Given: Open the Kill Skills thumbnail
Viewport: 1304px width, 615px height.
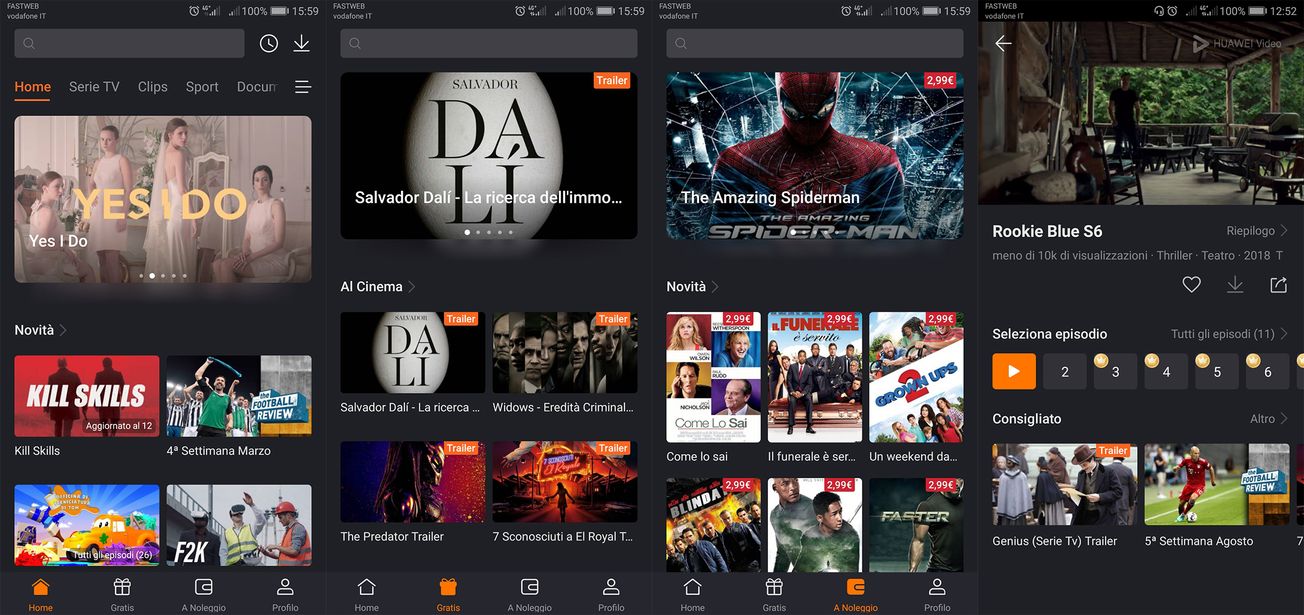Looking at the screenshot, I should (87, 396).
